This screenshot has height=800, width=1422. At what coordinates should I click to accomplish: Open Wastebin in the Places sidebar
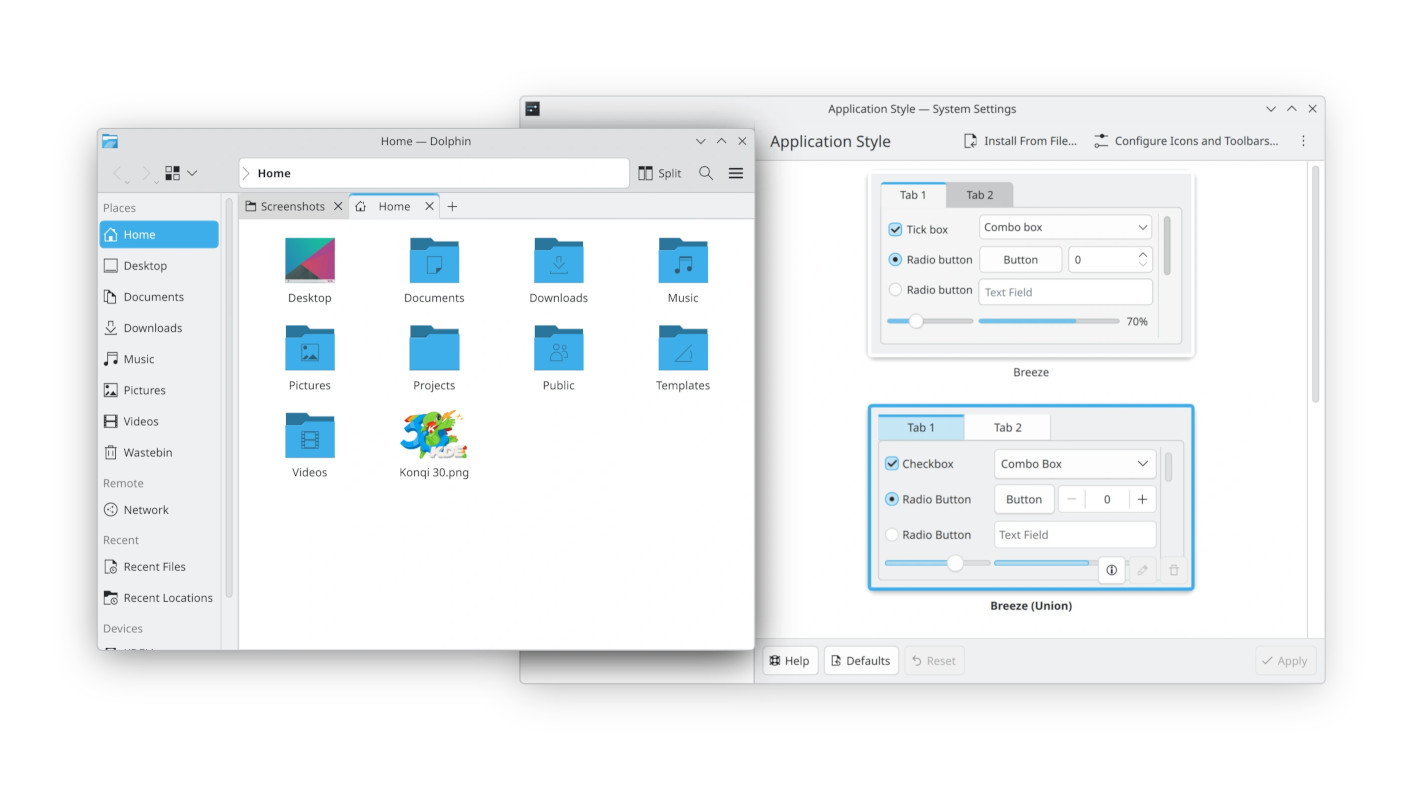click(159, 452)
